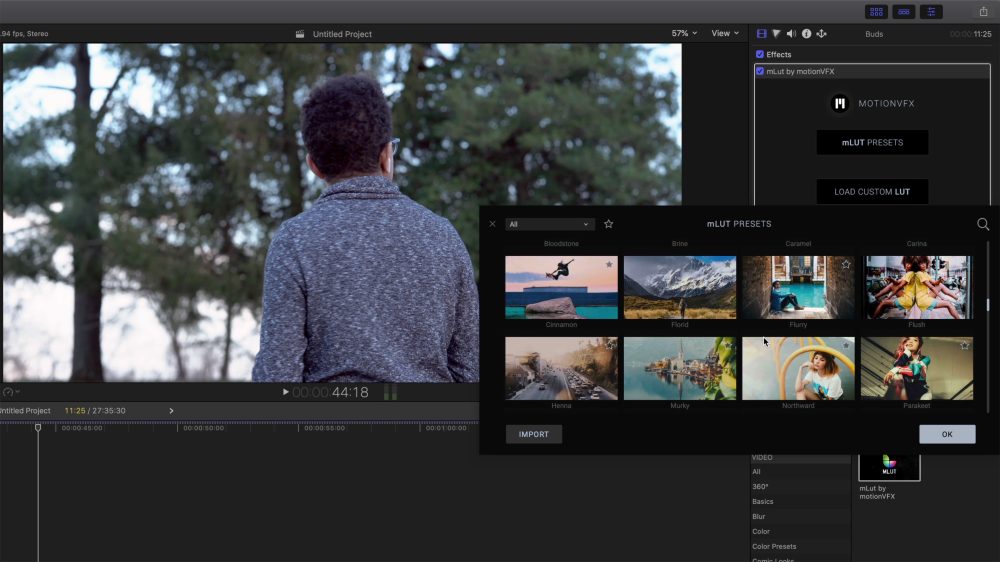Toggle the browser panel button in toolbar
The width and height of the screenshot is (1000, 562).
tap(876, 11)
